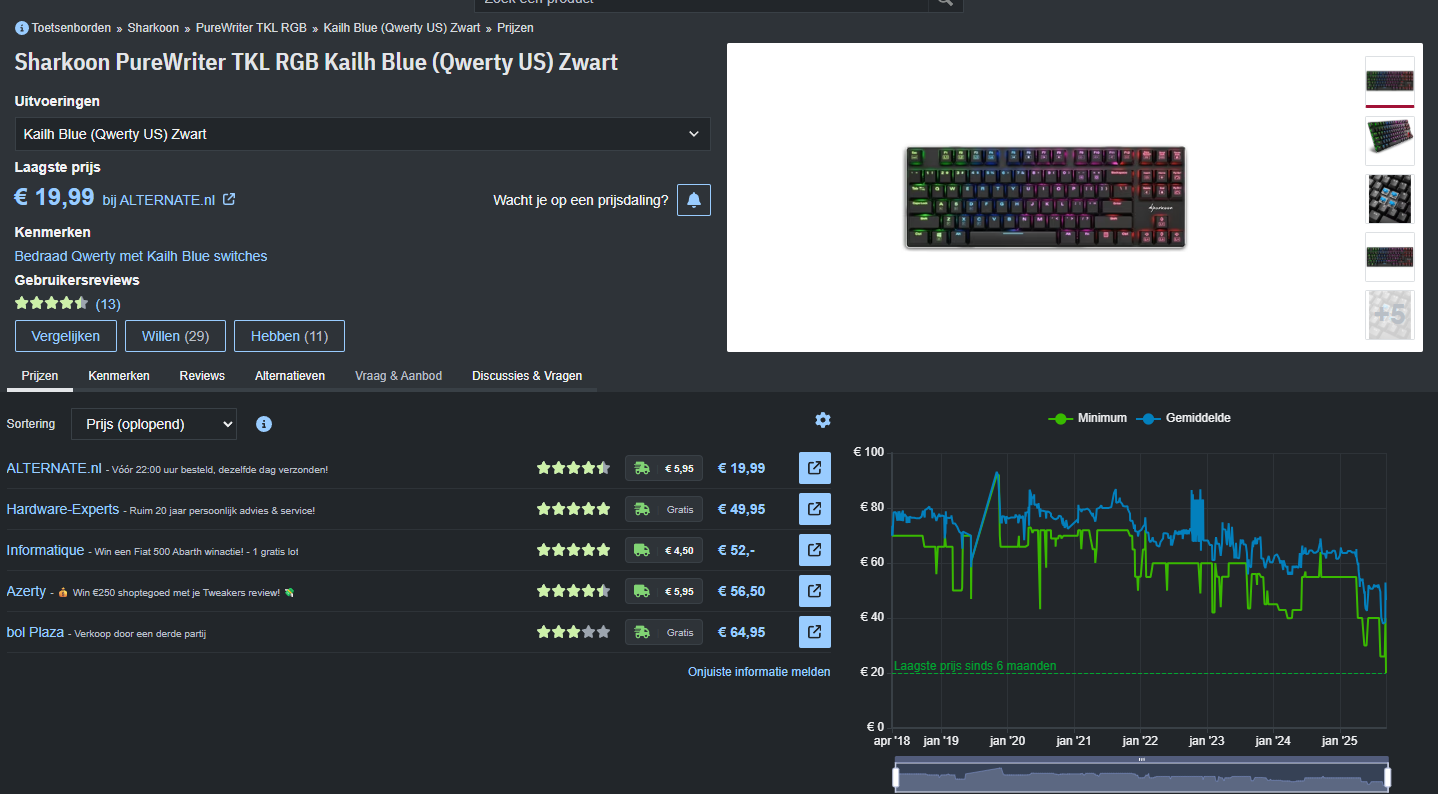Click ALTERNATE.nl price € 19,99 in list
The width and height of the screenshot is (1438, 794).
(741, 468)
